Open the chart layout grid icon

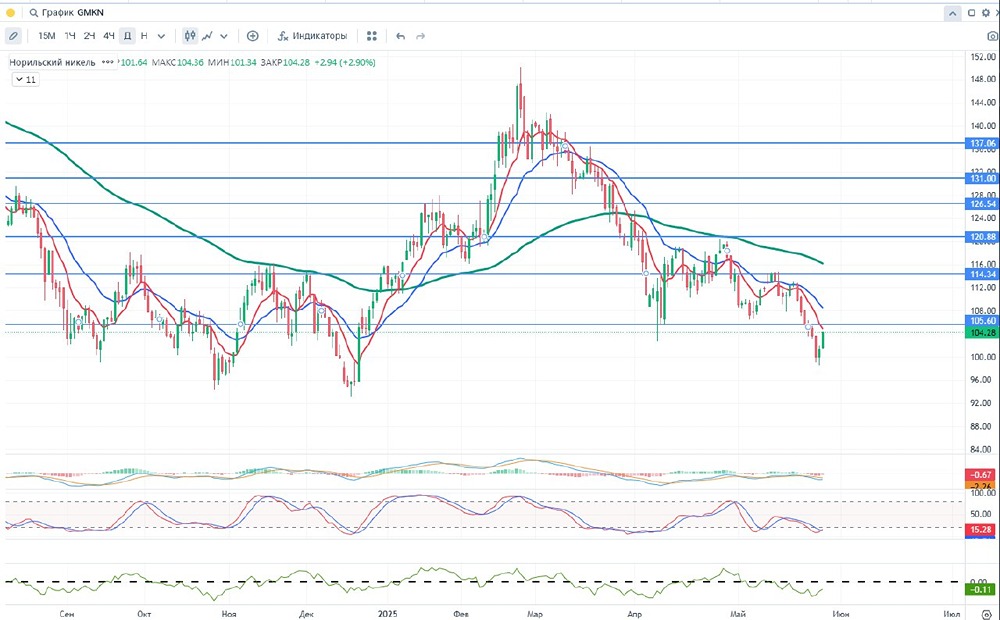pos(372,36)
